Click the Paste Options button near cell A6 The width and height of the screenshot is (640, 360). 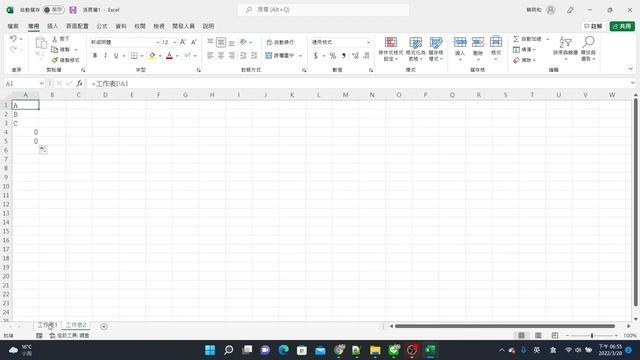pos(43,150)
